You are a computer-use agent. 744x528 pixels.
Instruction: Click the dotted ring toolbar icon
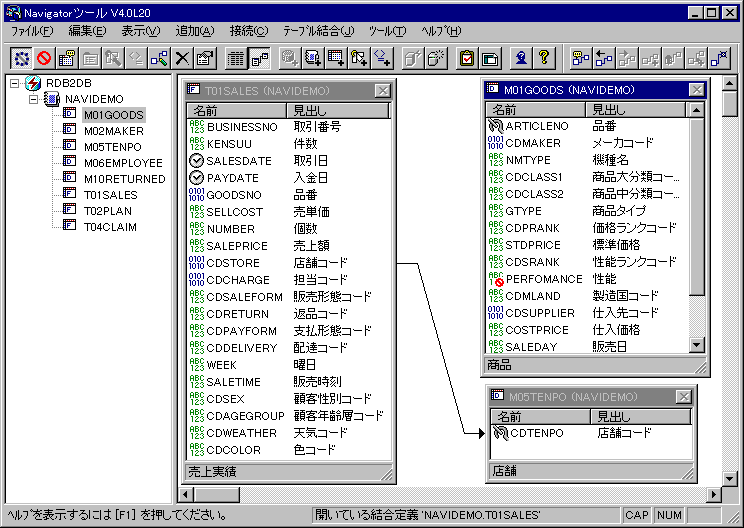pos(22,58)
